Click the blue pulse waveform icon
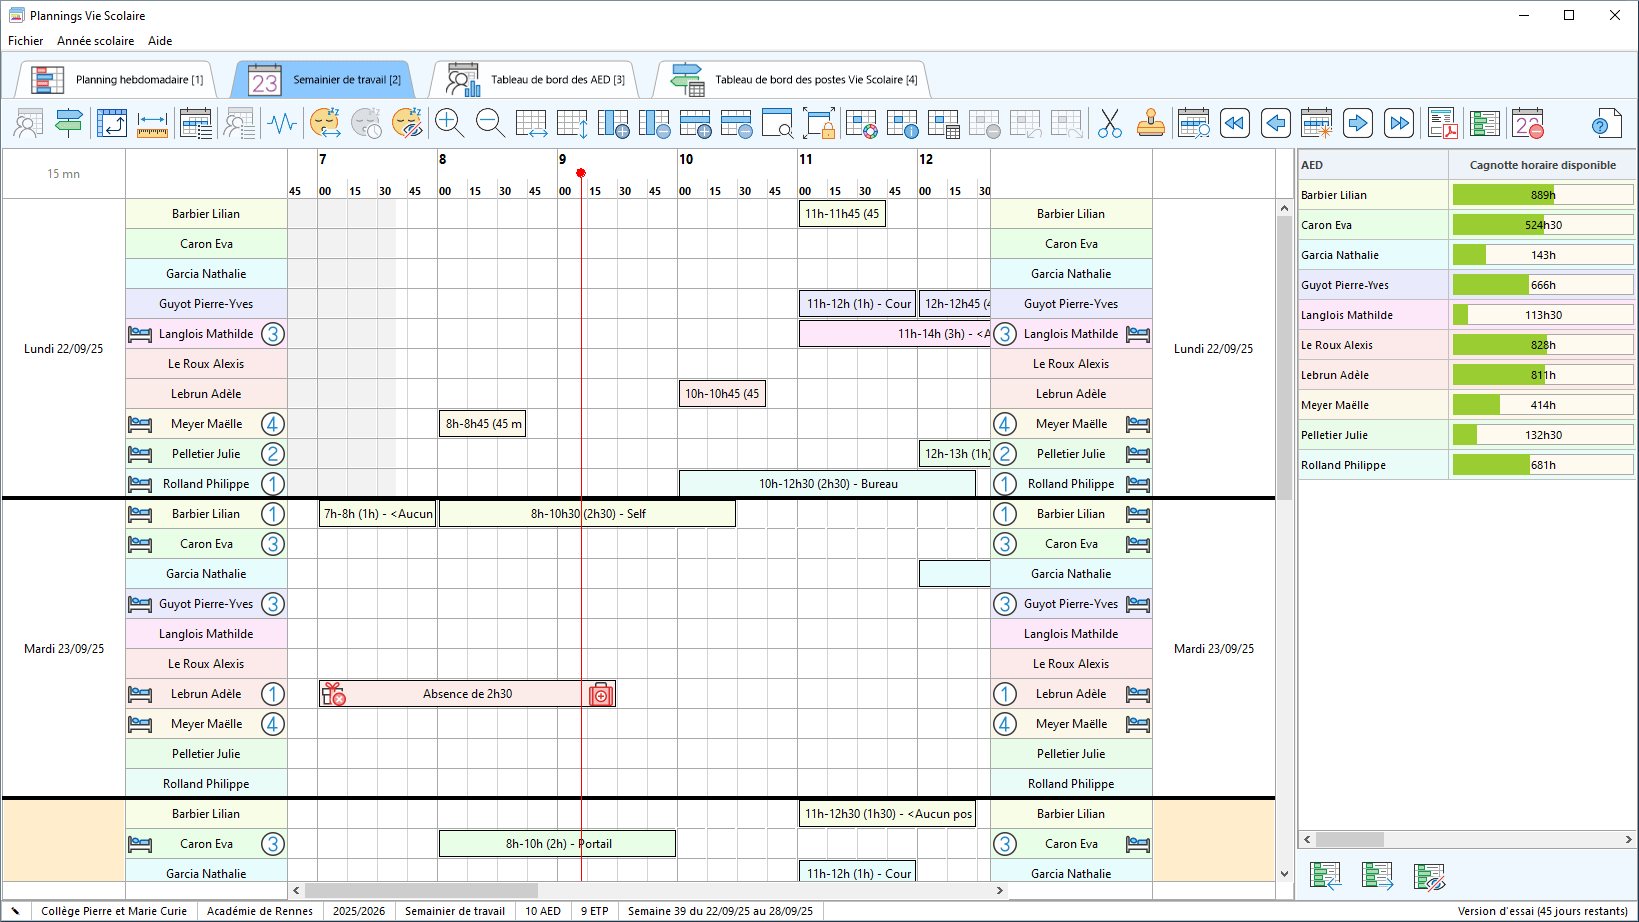The image size is (1639, 922). click(x=282, y=123)
